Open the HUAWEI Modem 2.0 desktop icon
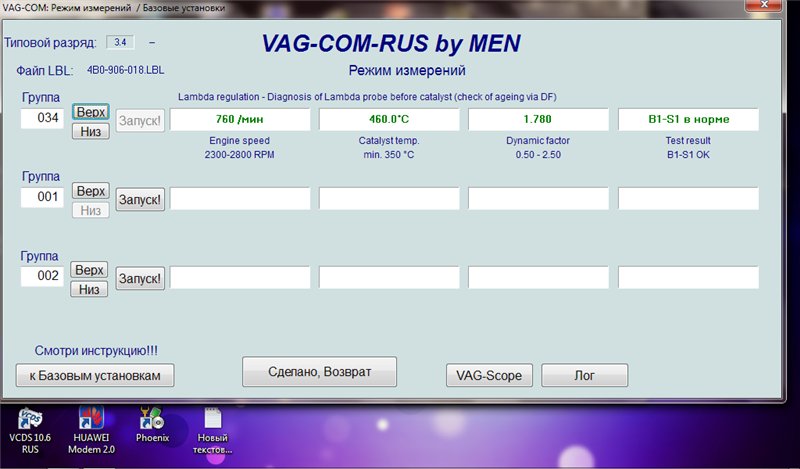800x469 pixels. pos(91,431)
